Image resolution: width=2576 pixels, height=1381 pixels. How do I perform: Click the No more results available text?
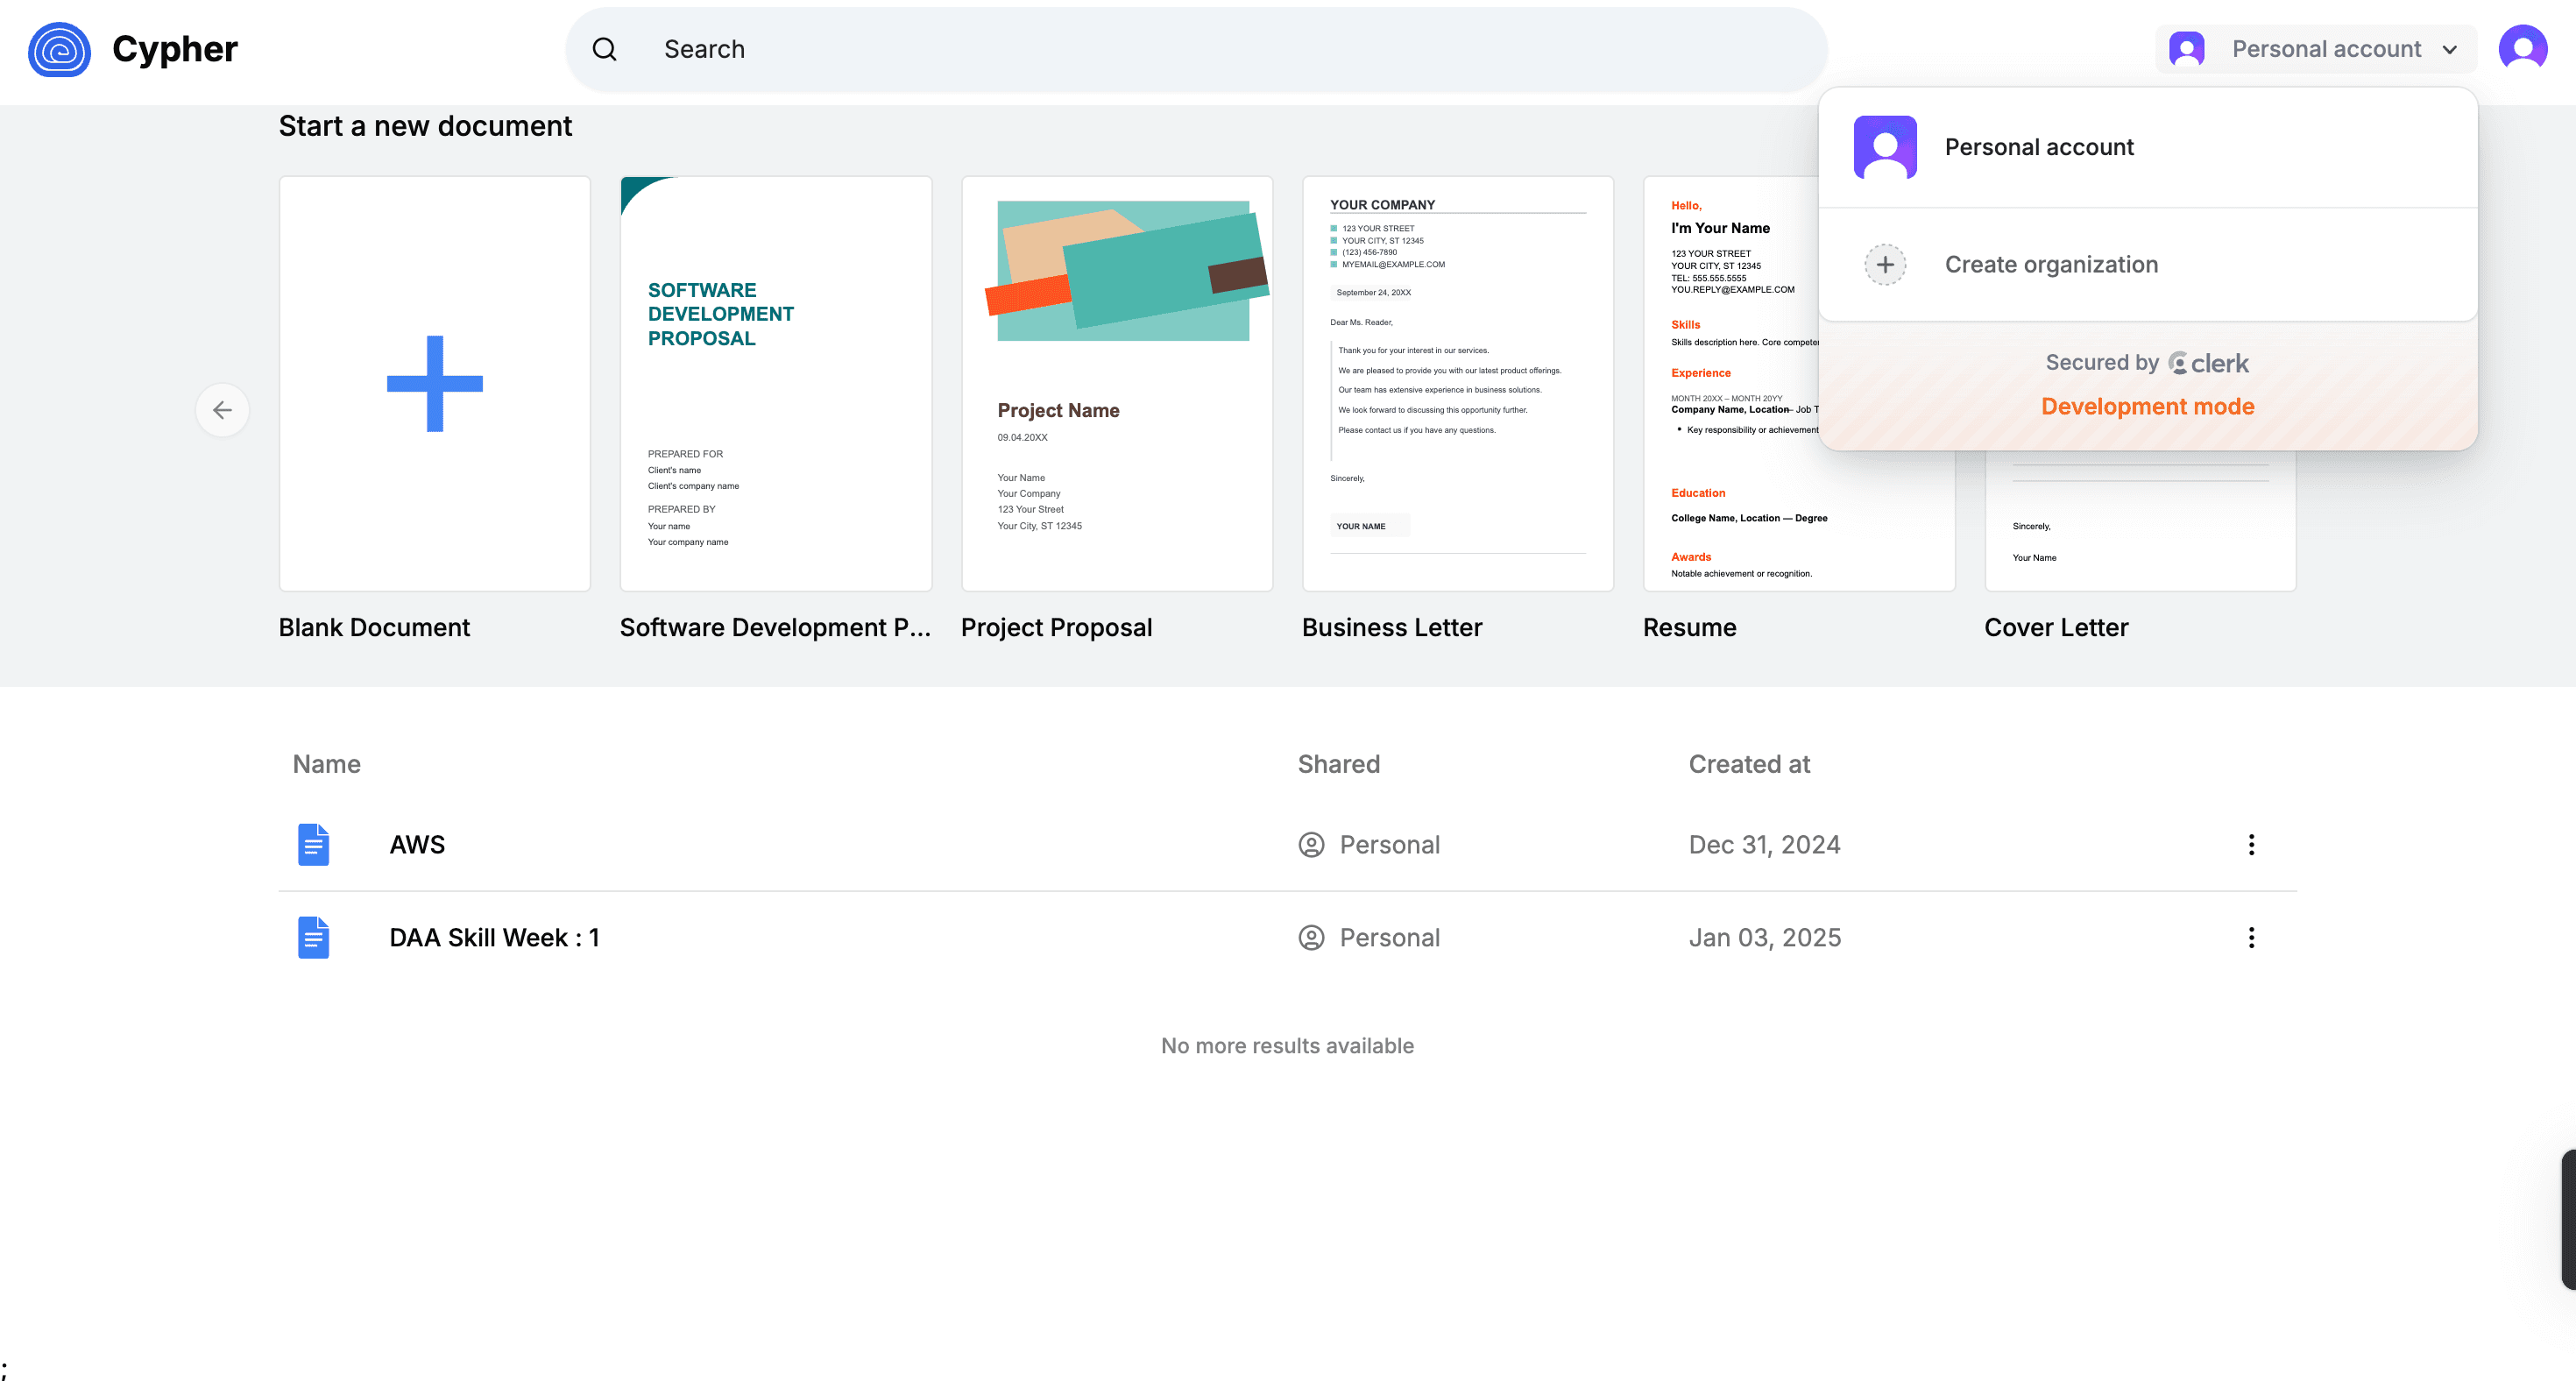[1287, 1046]
